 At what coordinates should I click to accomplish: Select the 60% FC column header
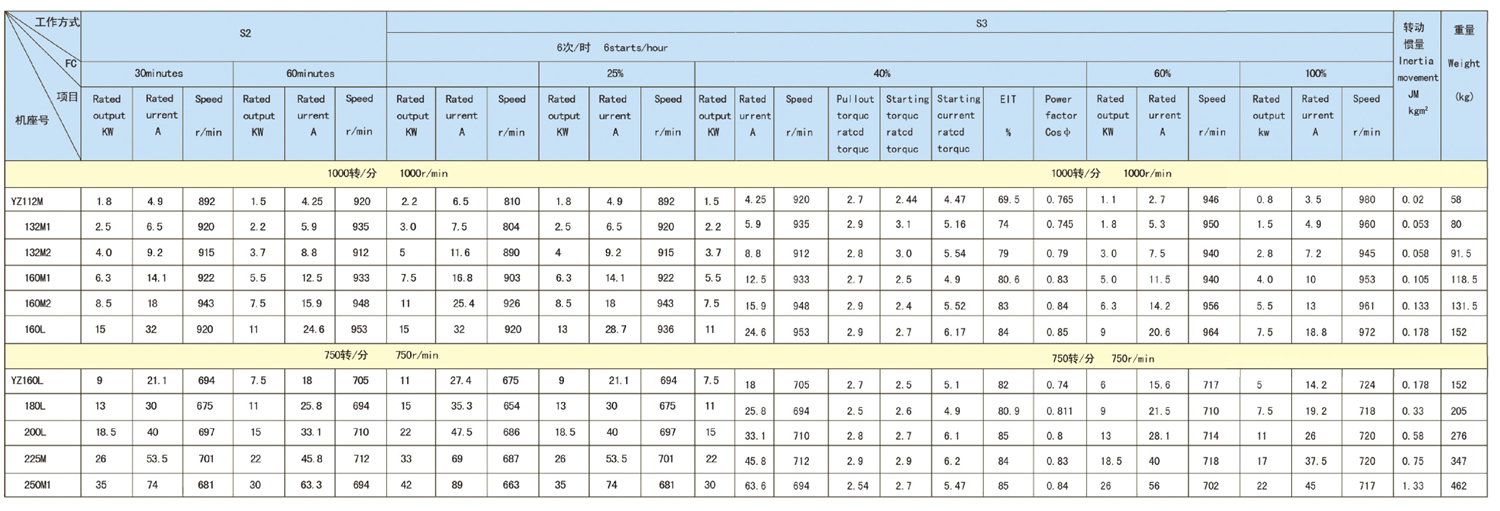pos(1161,73)
